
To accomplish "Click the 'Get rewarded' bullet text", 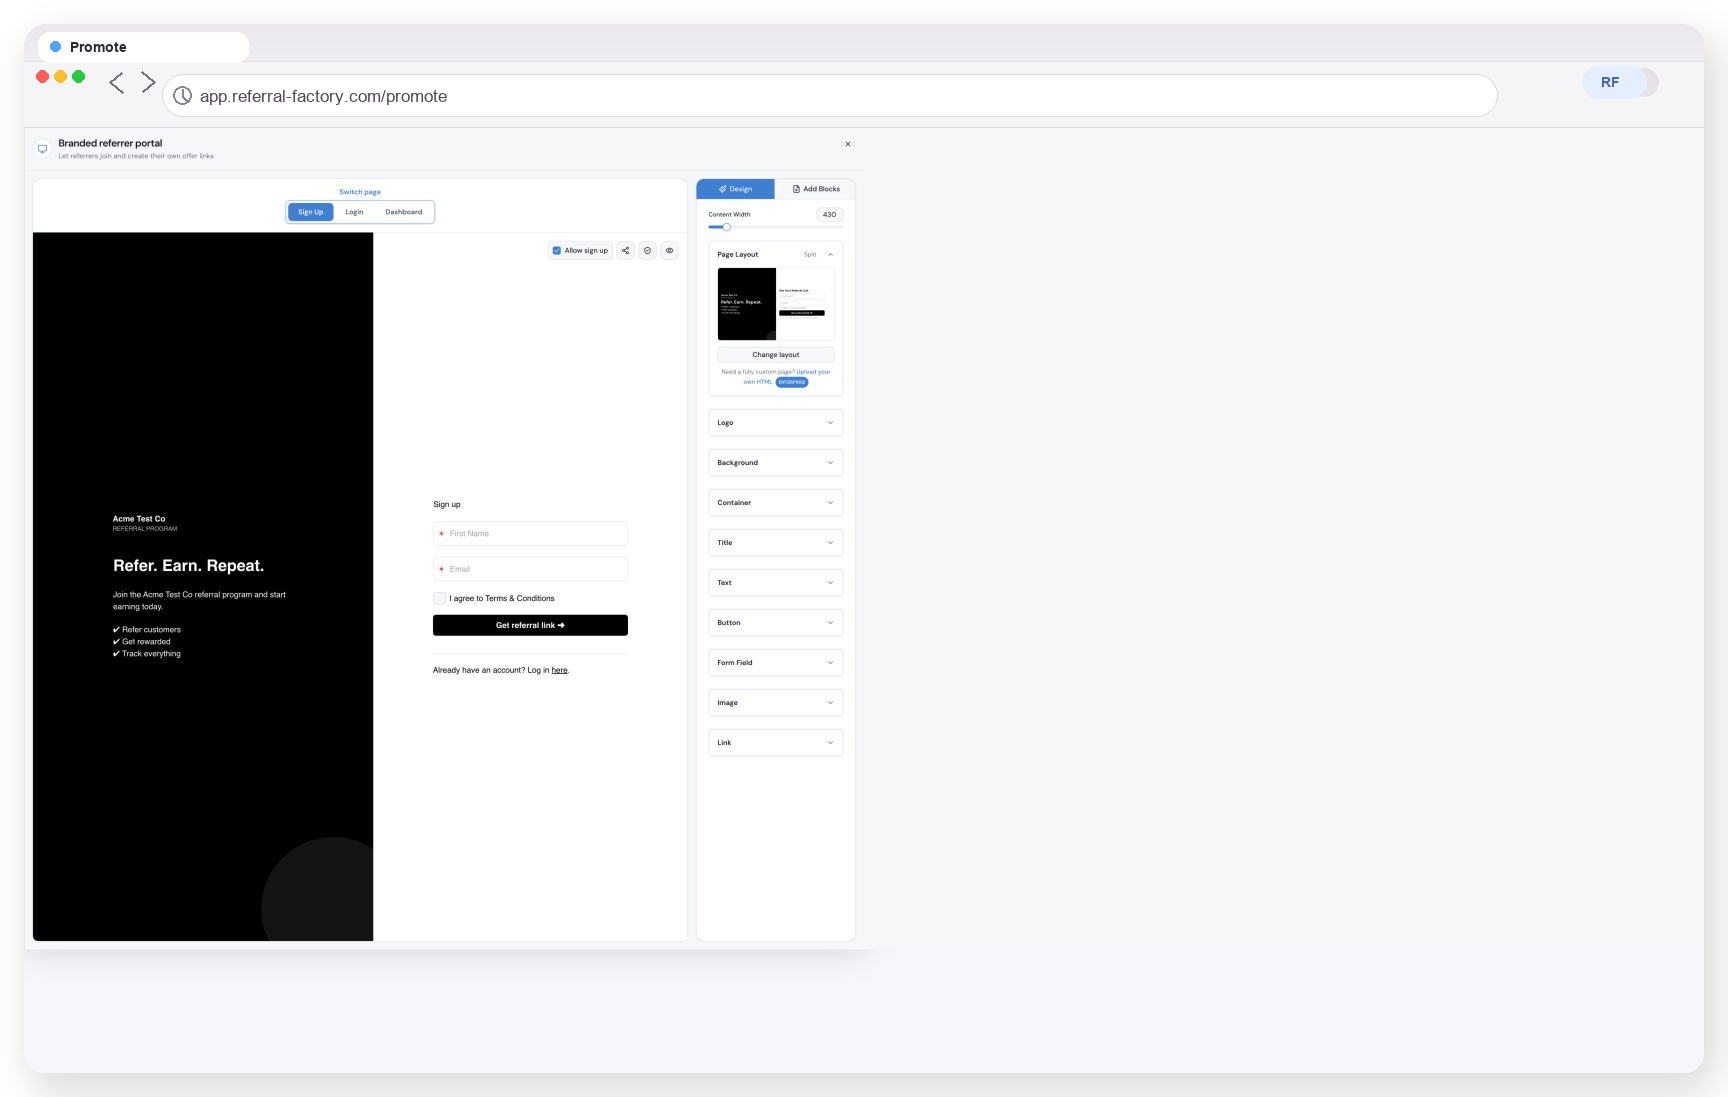I will (x=146, y=642).
